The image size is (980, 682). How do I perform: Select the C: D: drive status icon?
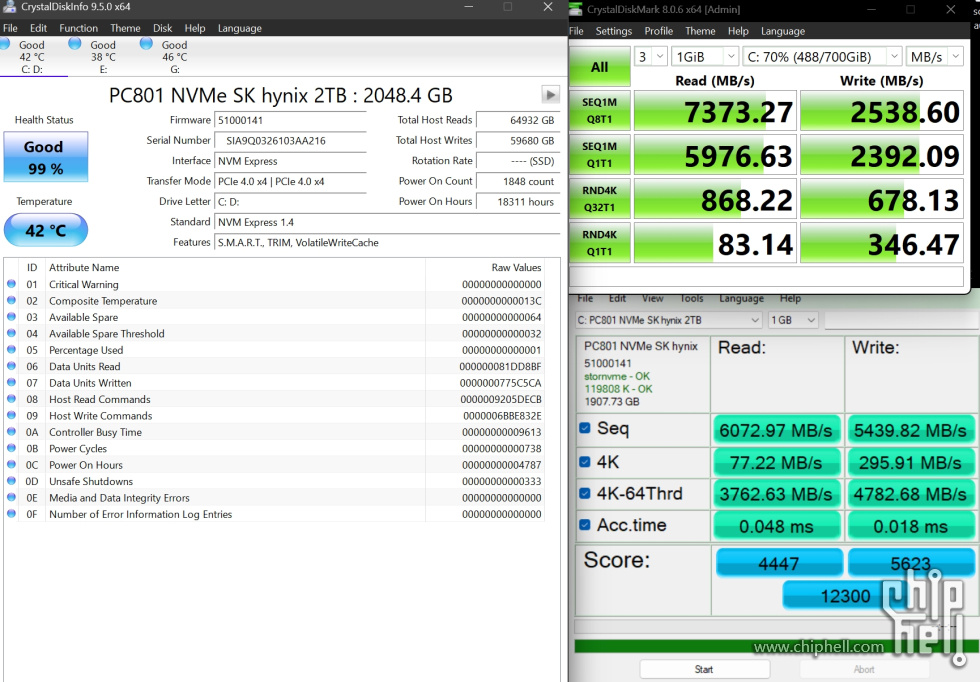(x=4, y=44)
